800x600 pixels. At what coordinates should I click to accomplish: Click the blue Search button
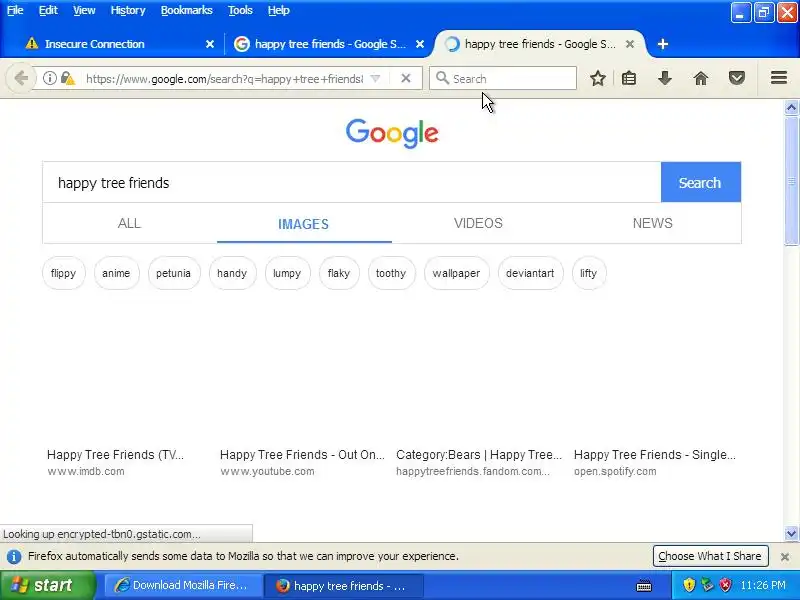click(701, 183)
